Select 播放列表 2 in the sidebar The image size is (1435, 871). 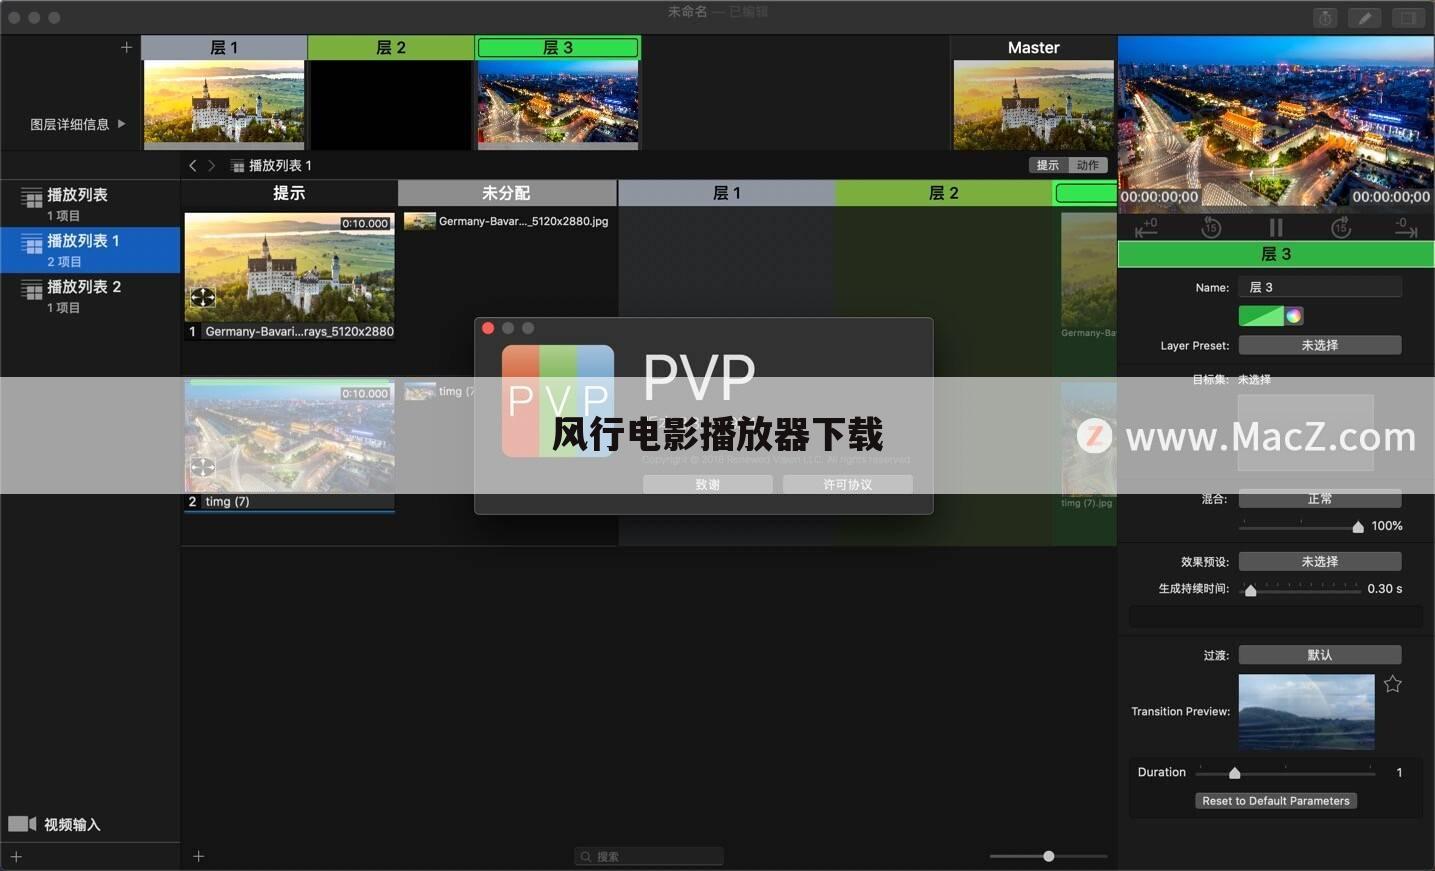point(90,296)
